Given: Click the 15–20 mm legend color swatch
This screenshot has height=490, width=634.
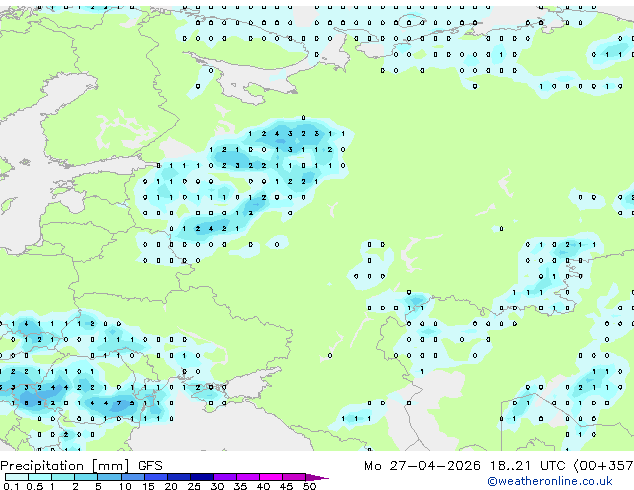Looking at the screenshot, I should click(156, 477).
